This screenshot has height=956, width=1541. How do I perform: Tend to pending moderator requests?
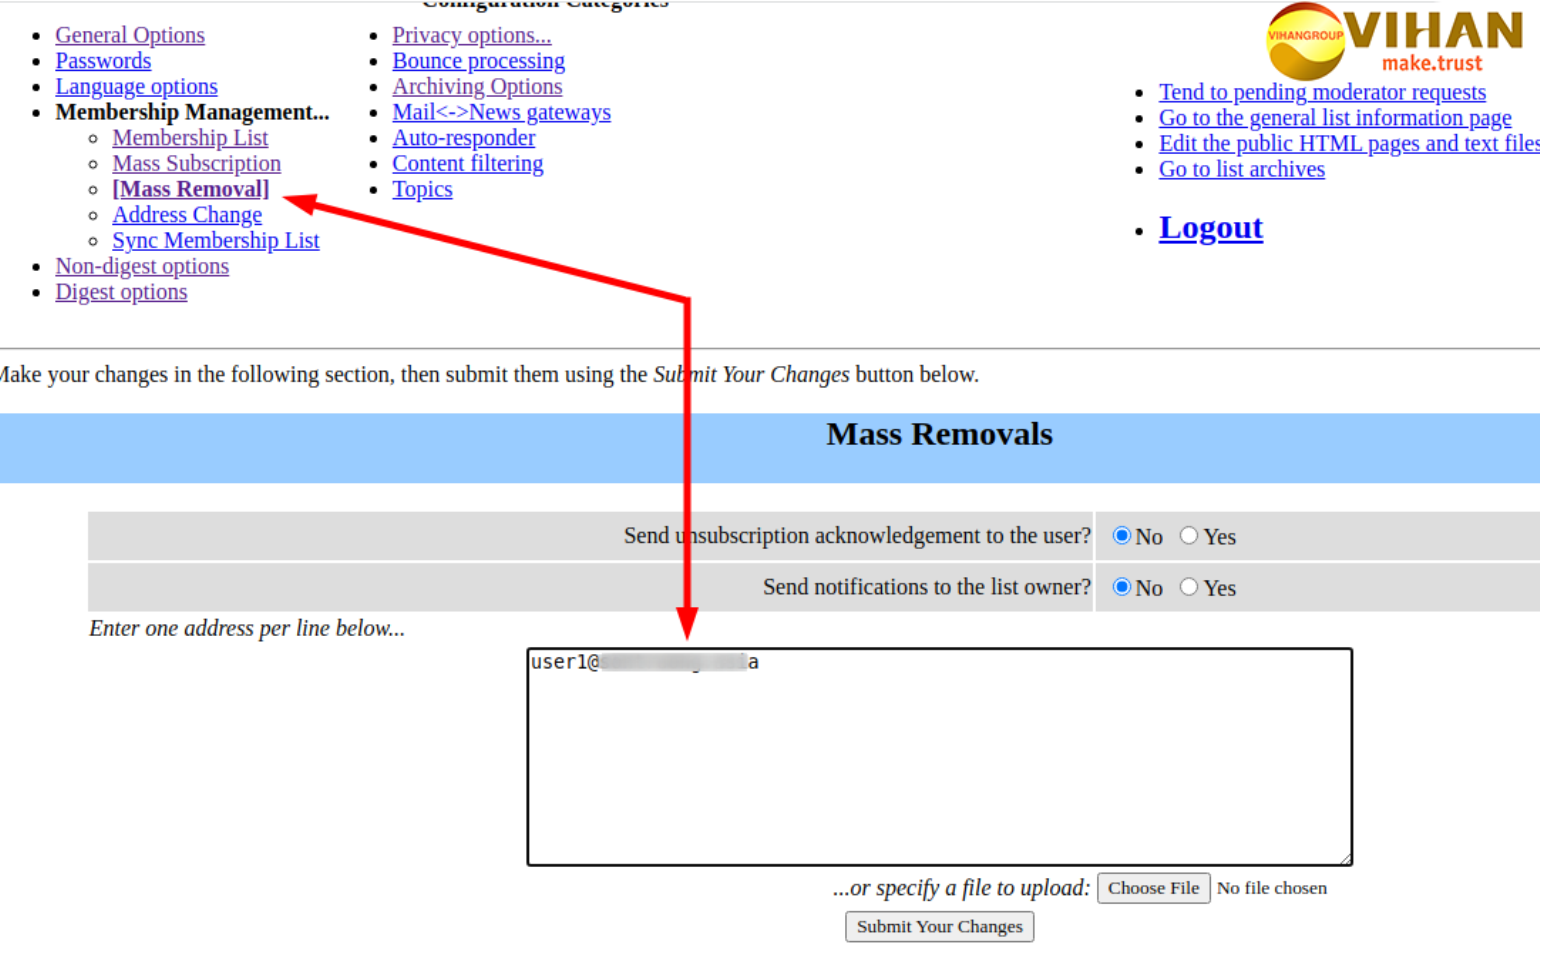pyautogui.click(x=1321, y=92)
